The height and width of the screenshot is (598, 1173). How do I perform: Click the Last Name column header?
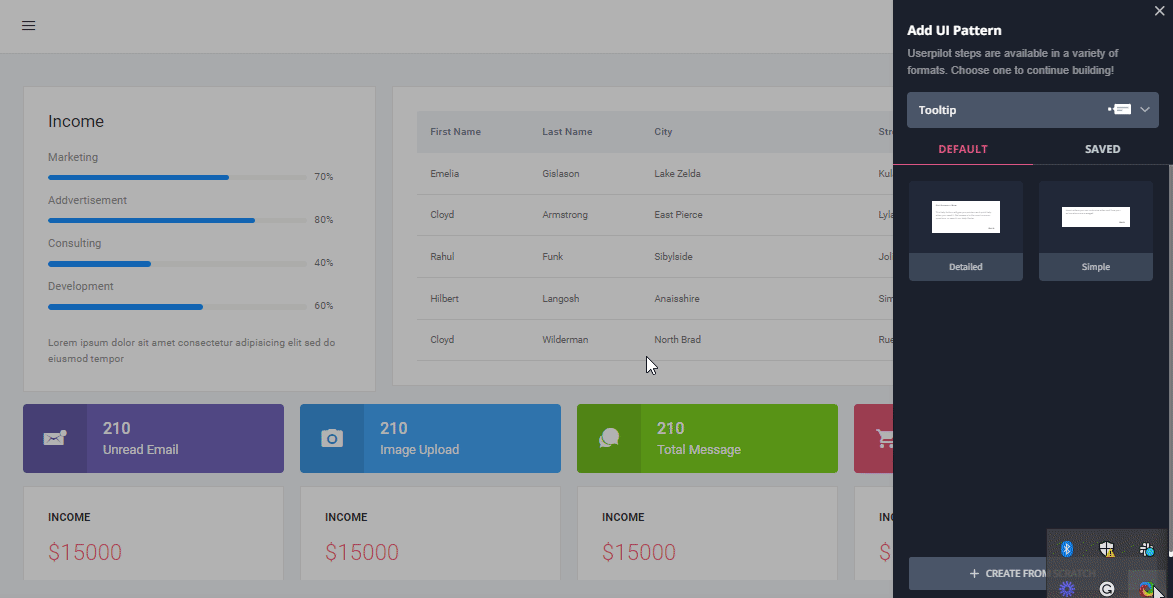[x=567, y=132]
